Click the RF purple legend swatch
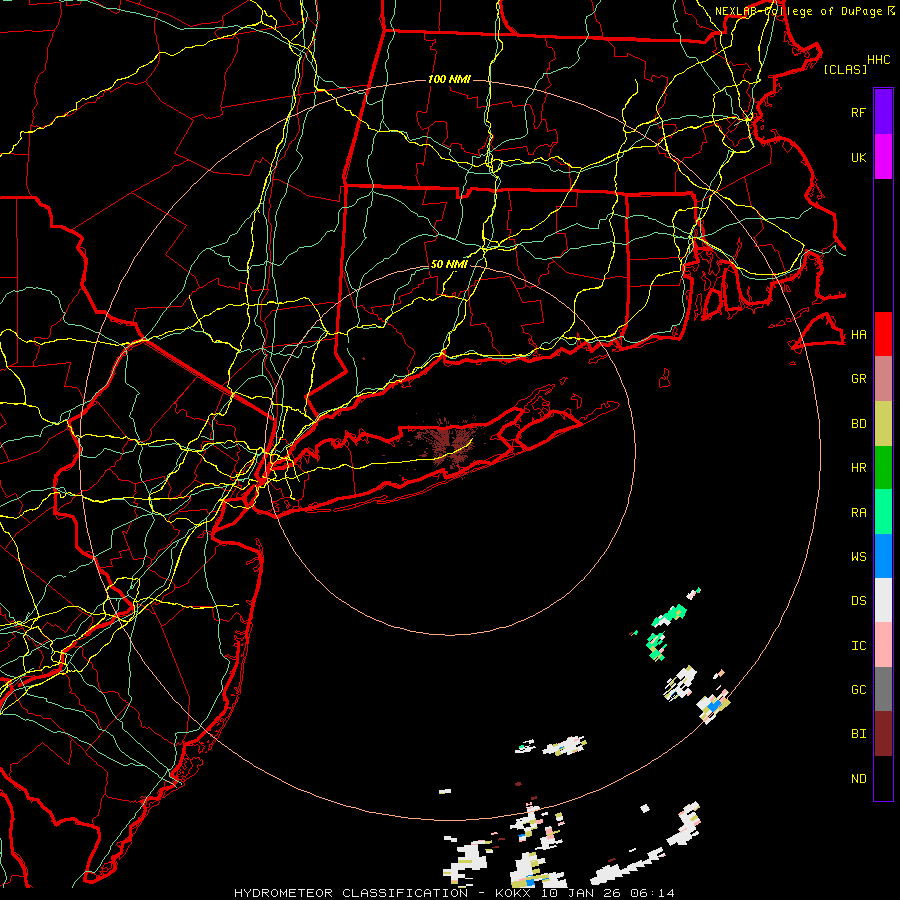Viewport: 900px width, 900px height. 883,112
